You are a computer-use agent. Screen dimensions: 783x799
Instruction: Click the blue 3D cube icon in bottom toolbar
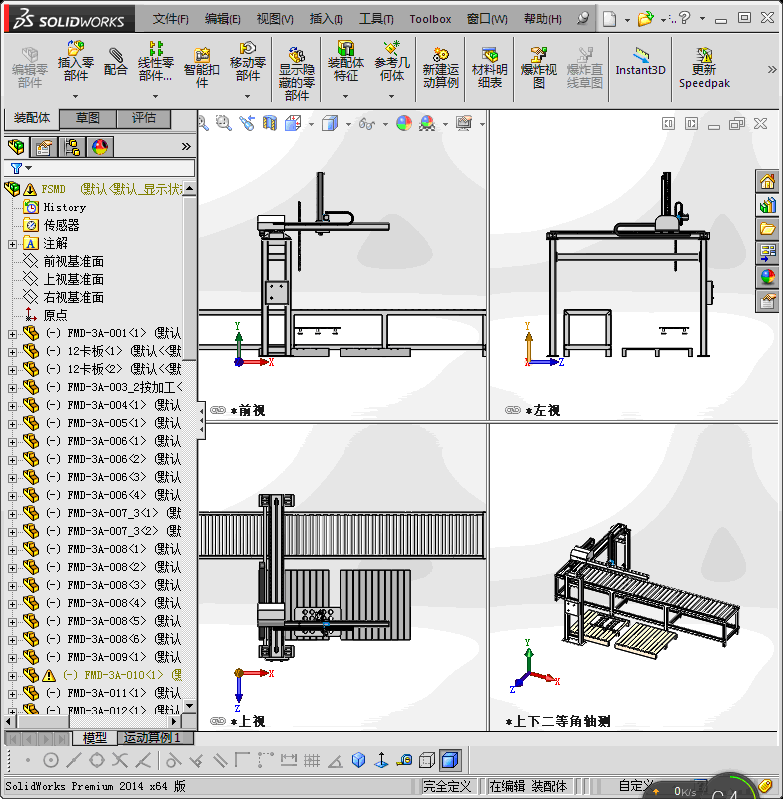(359, 761)
